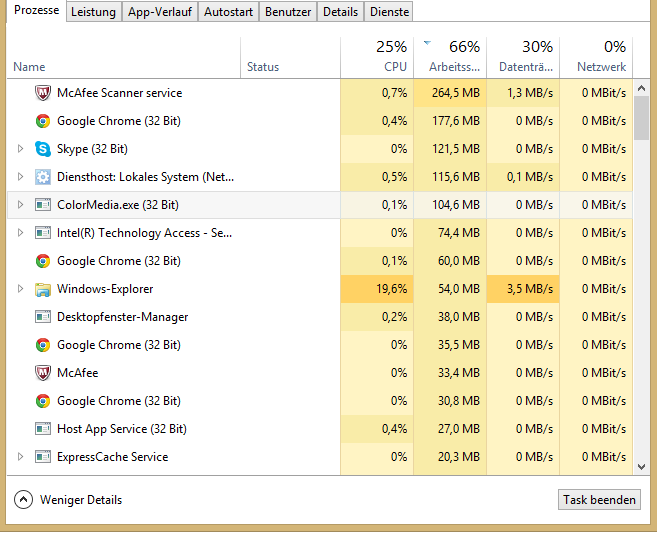Open the App-Verlauf tab
This screenshot has height=534, width=657.
pos(160,12)
